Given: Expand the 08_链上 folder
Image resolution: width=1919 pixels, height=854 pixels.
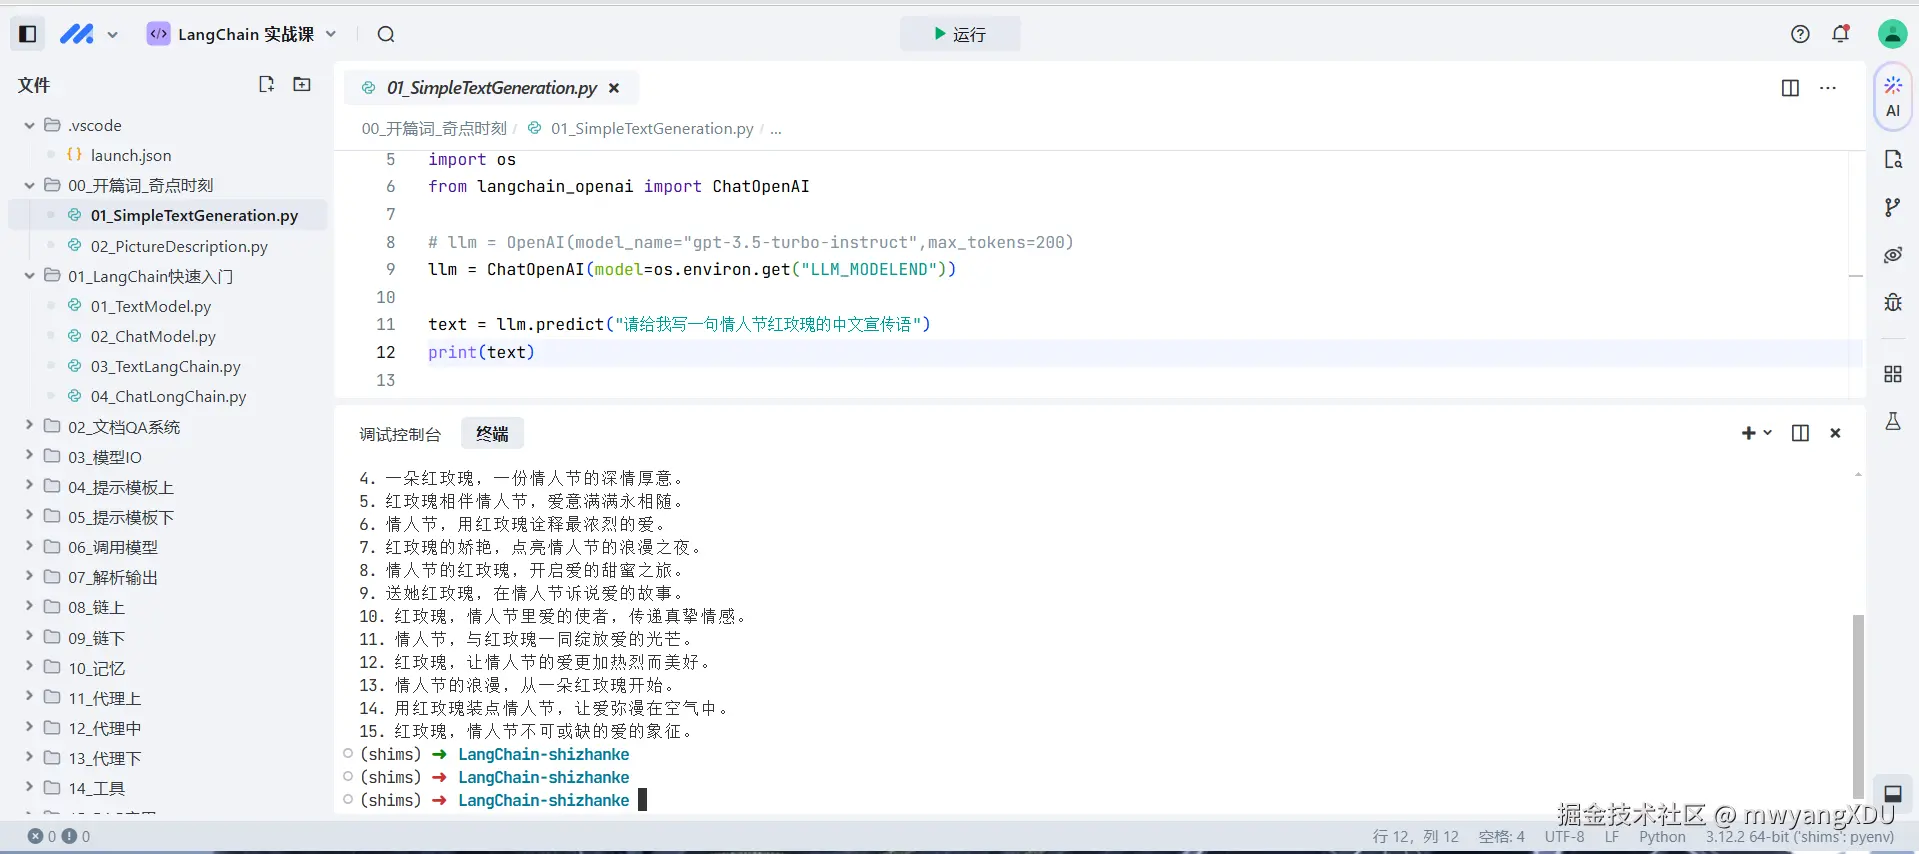Looking at the screenshot, I should pos(29,607).
